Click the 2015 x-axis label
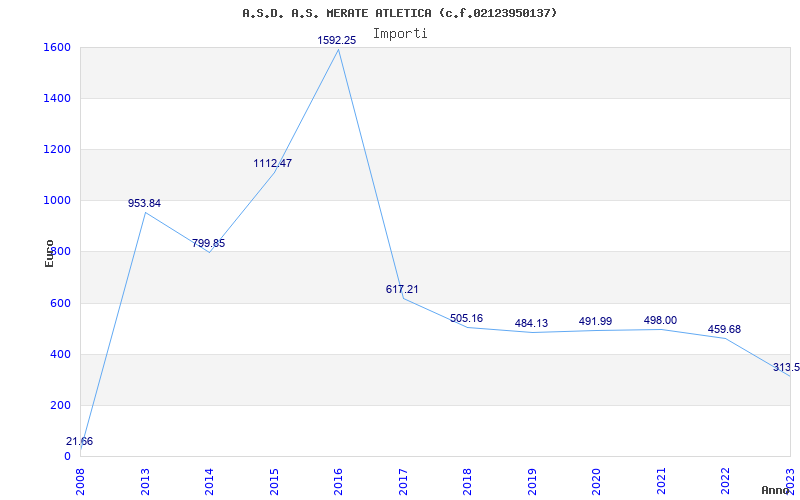 pyautogui.click(x=274, y=481)
